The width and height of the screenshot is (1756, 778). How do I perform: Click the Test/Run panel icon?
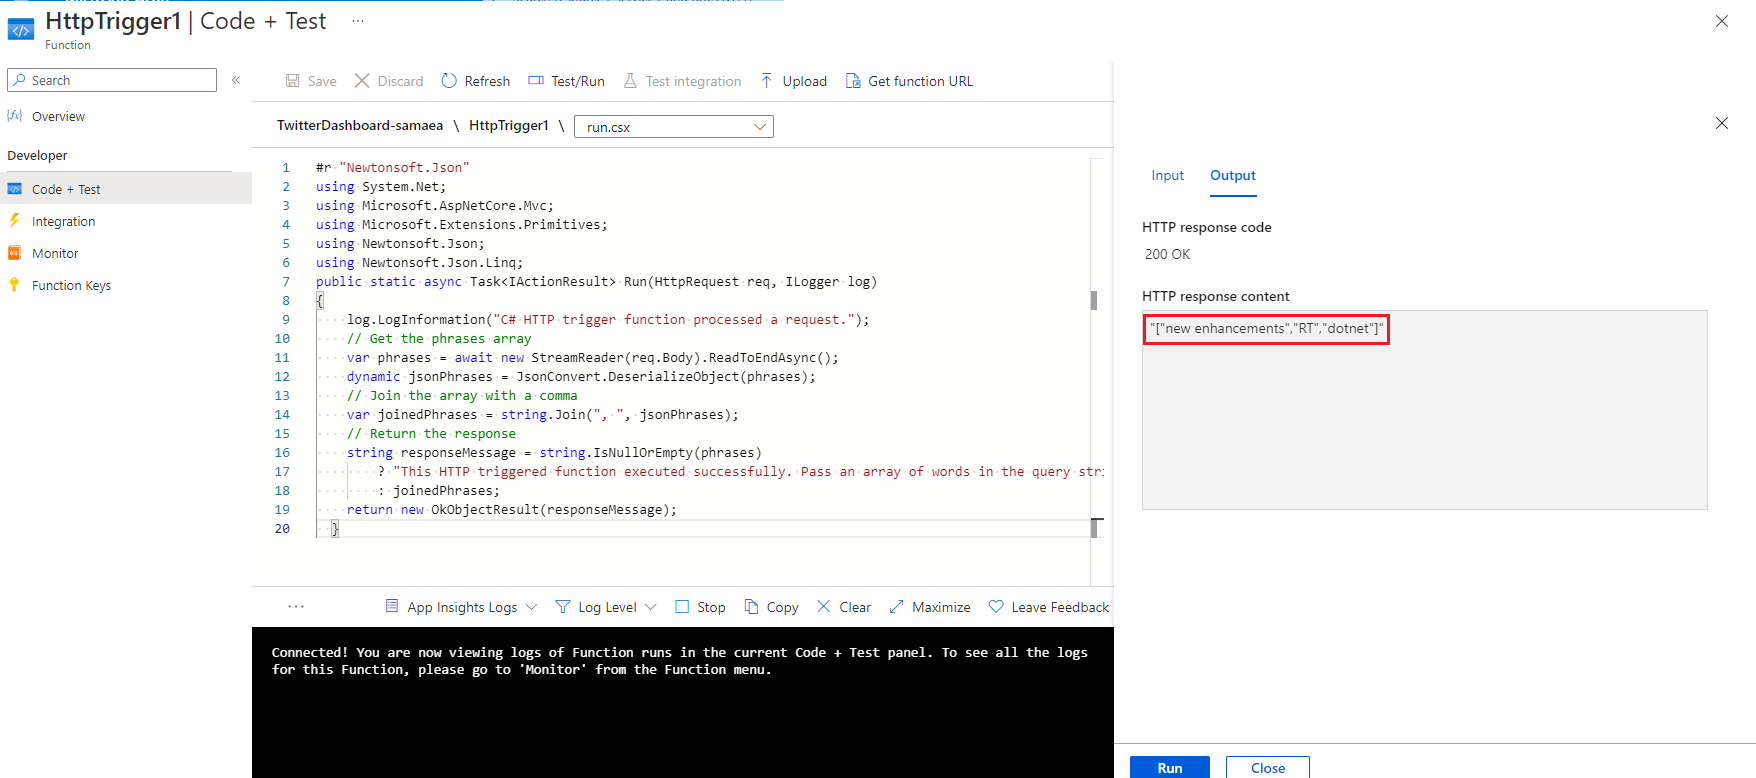(536, 80)
